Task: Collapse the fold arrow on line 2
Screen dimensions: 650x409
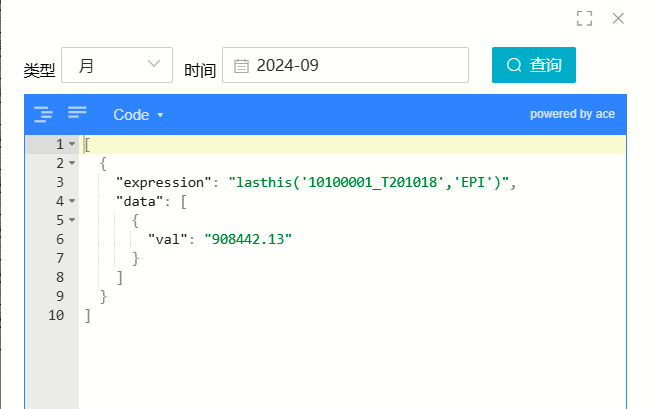Action: (x=72, y=163)
